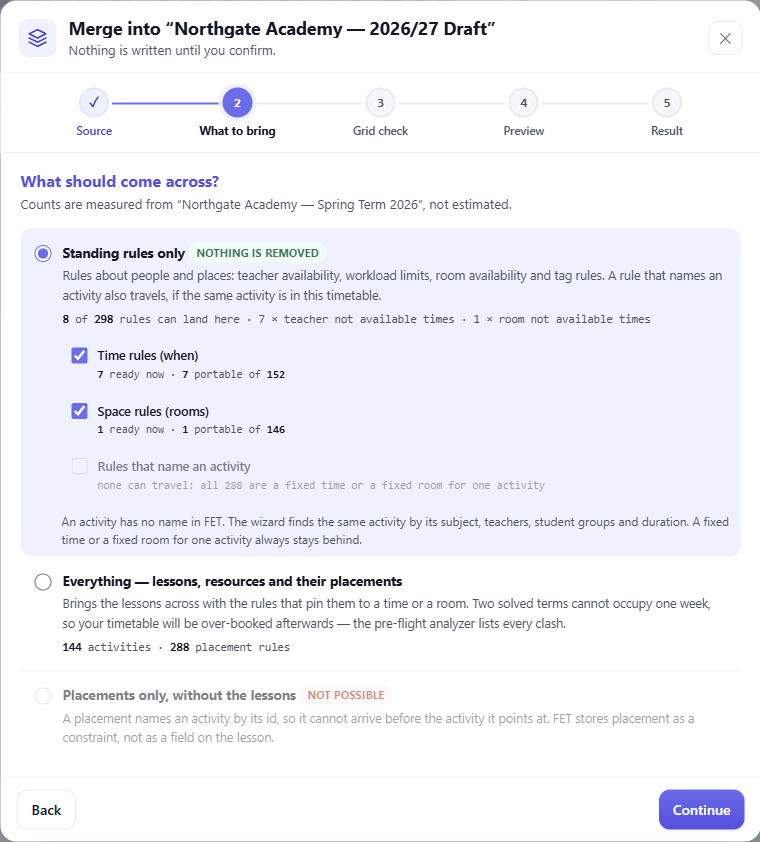Click the NOT POSSIBLE badge
The height and width of the screenshot is (842, 760).
pos(346,695)
